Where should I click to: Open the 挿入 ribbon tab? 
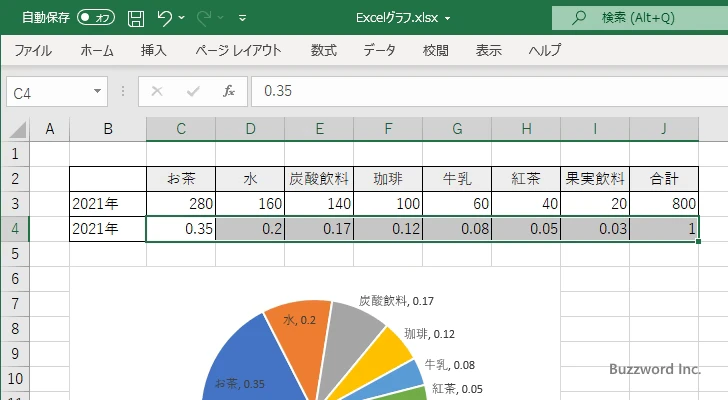(154, 50)
